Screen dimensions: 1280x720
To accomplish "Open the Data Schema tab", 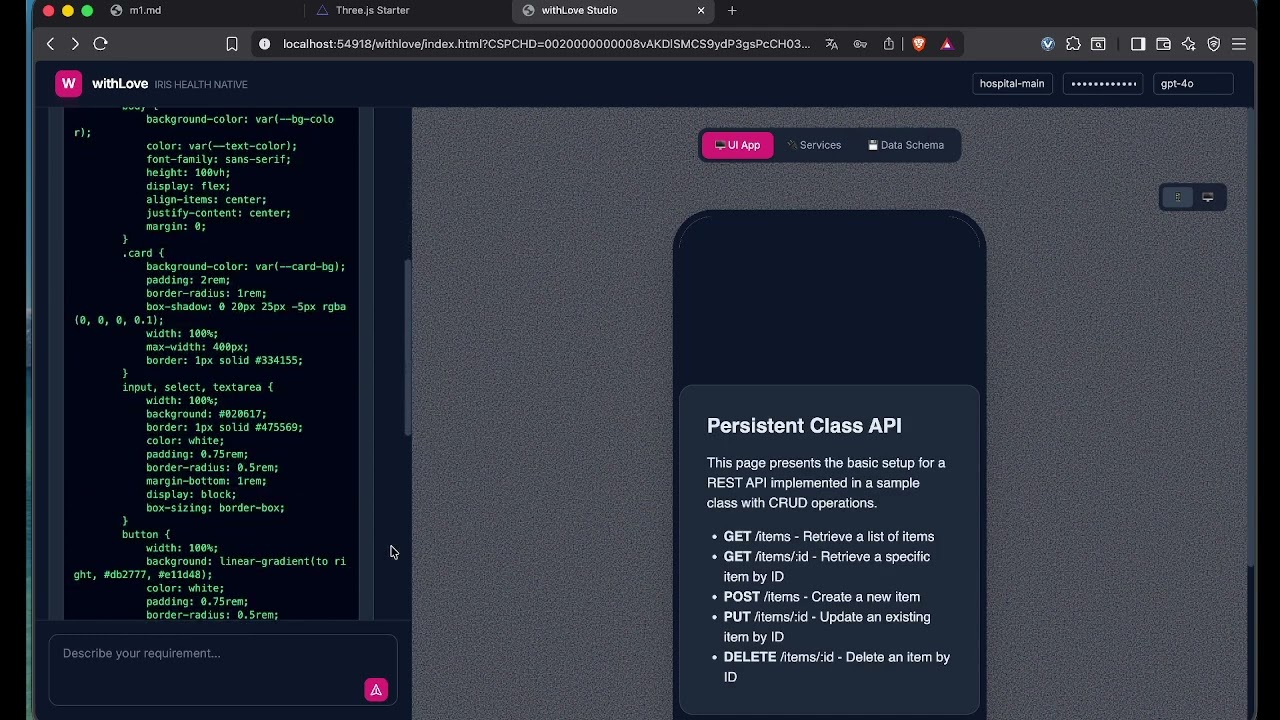I will tap(906, 145).
